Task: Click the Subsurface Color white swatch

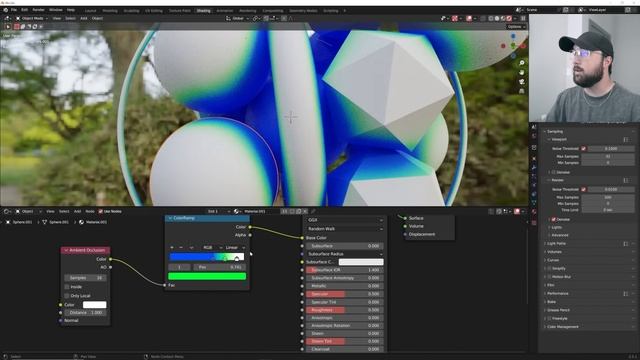Action: (x=361, y=262)
